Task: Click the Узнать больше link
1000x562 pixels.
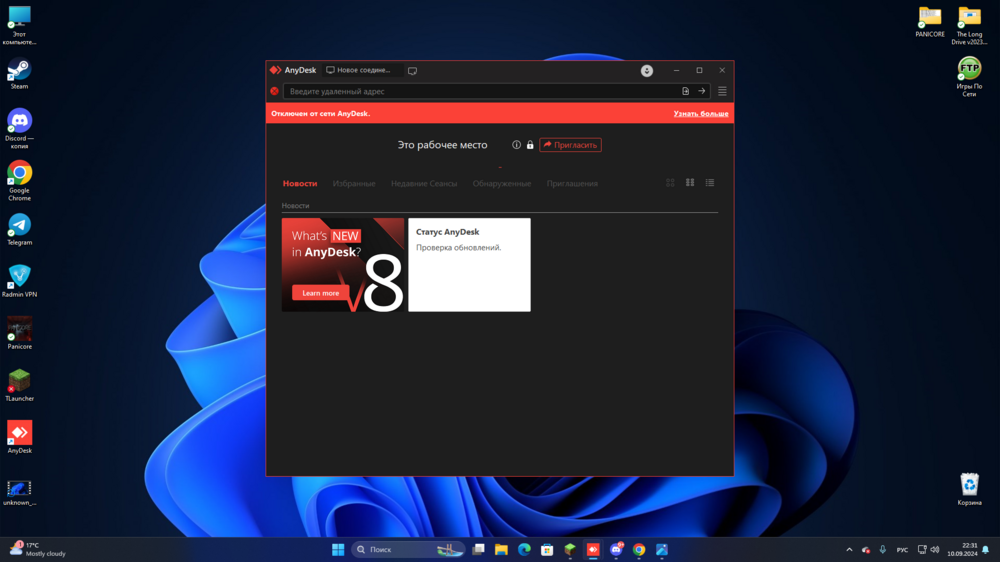Action: click(701, 114)
